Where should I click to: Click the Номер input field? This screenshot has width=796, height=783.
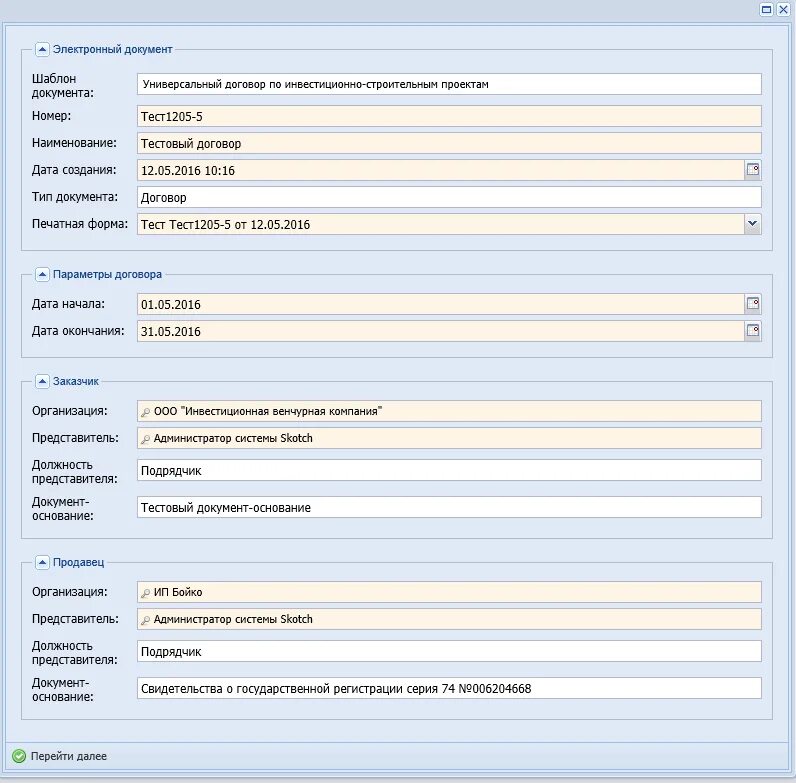pyautogui.click(x=448, y=117)
